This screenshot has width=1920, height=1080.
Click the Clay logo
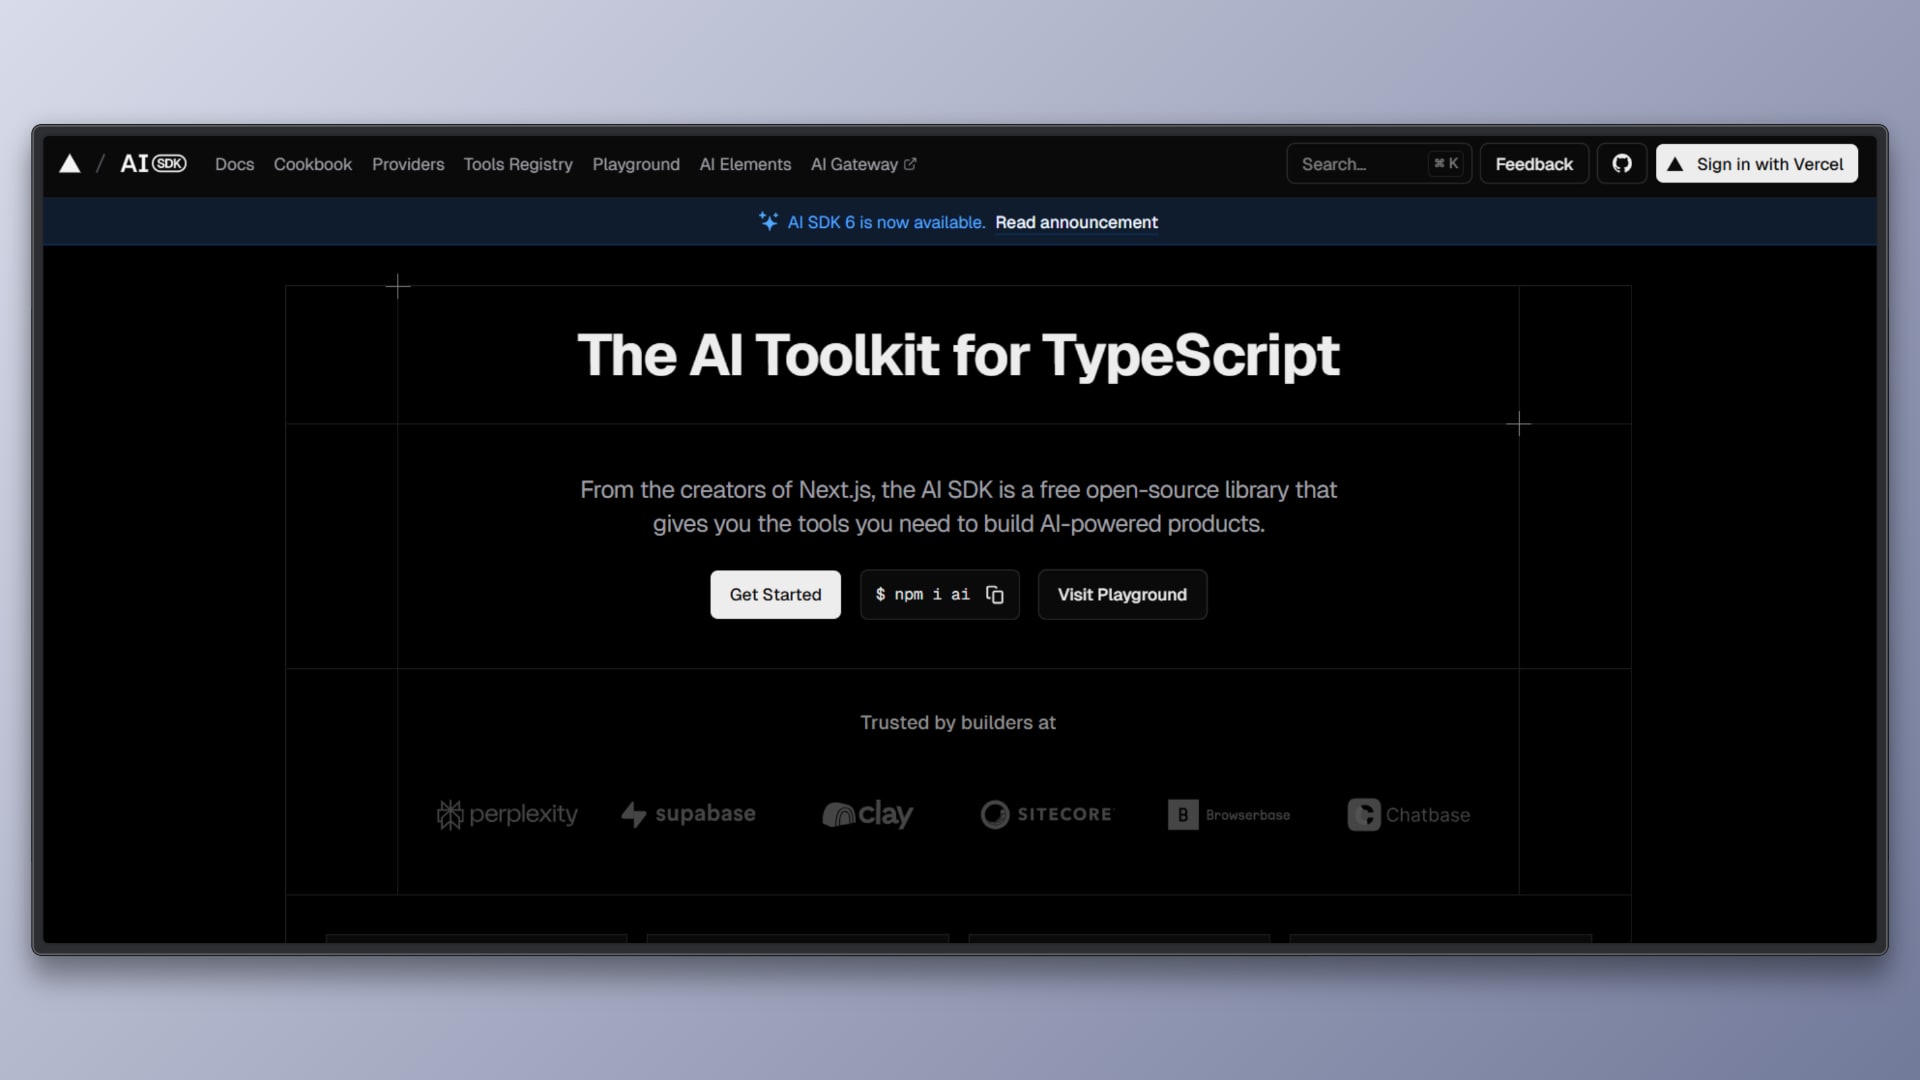867,815
